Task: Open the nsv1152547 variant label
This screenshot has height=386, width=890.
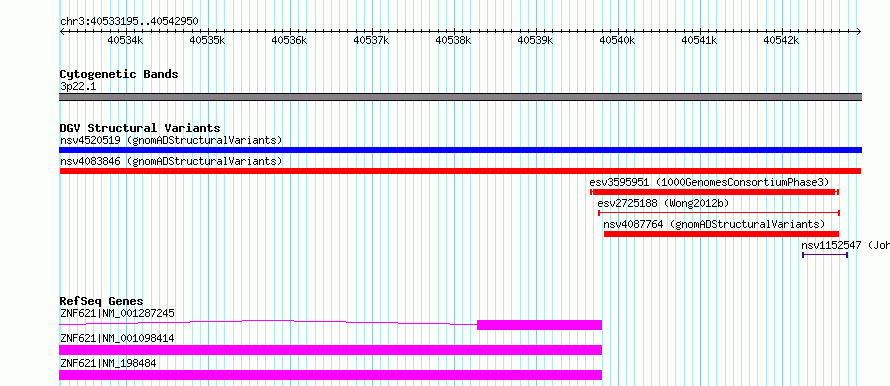Action: 845,245
